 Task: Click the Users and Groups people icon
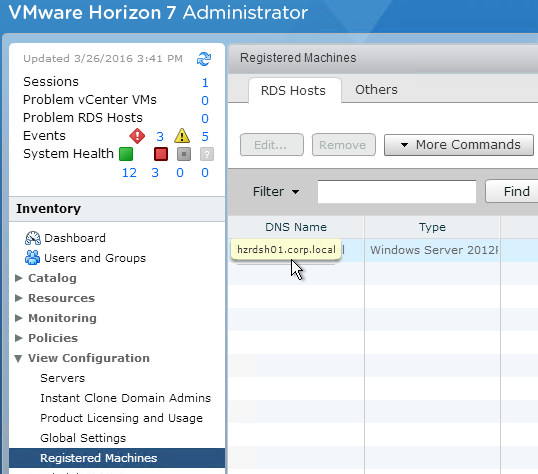tap(33, 258)
